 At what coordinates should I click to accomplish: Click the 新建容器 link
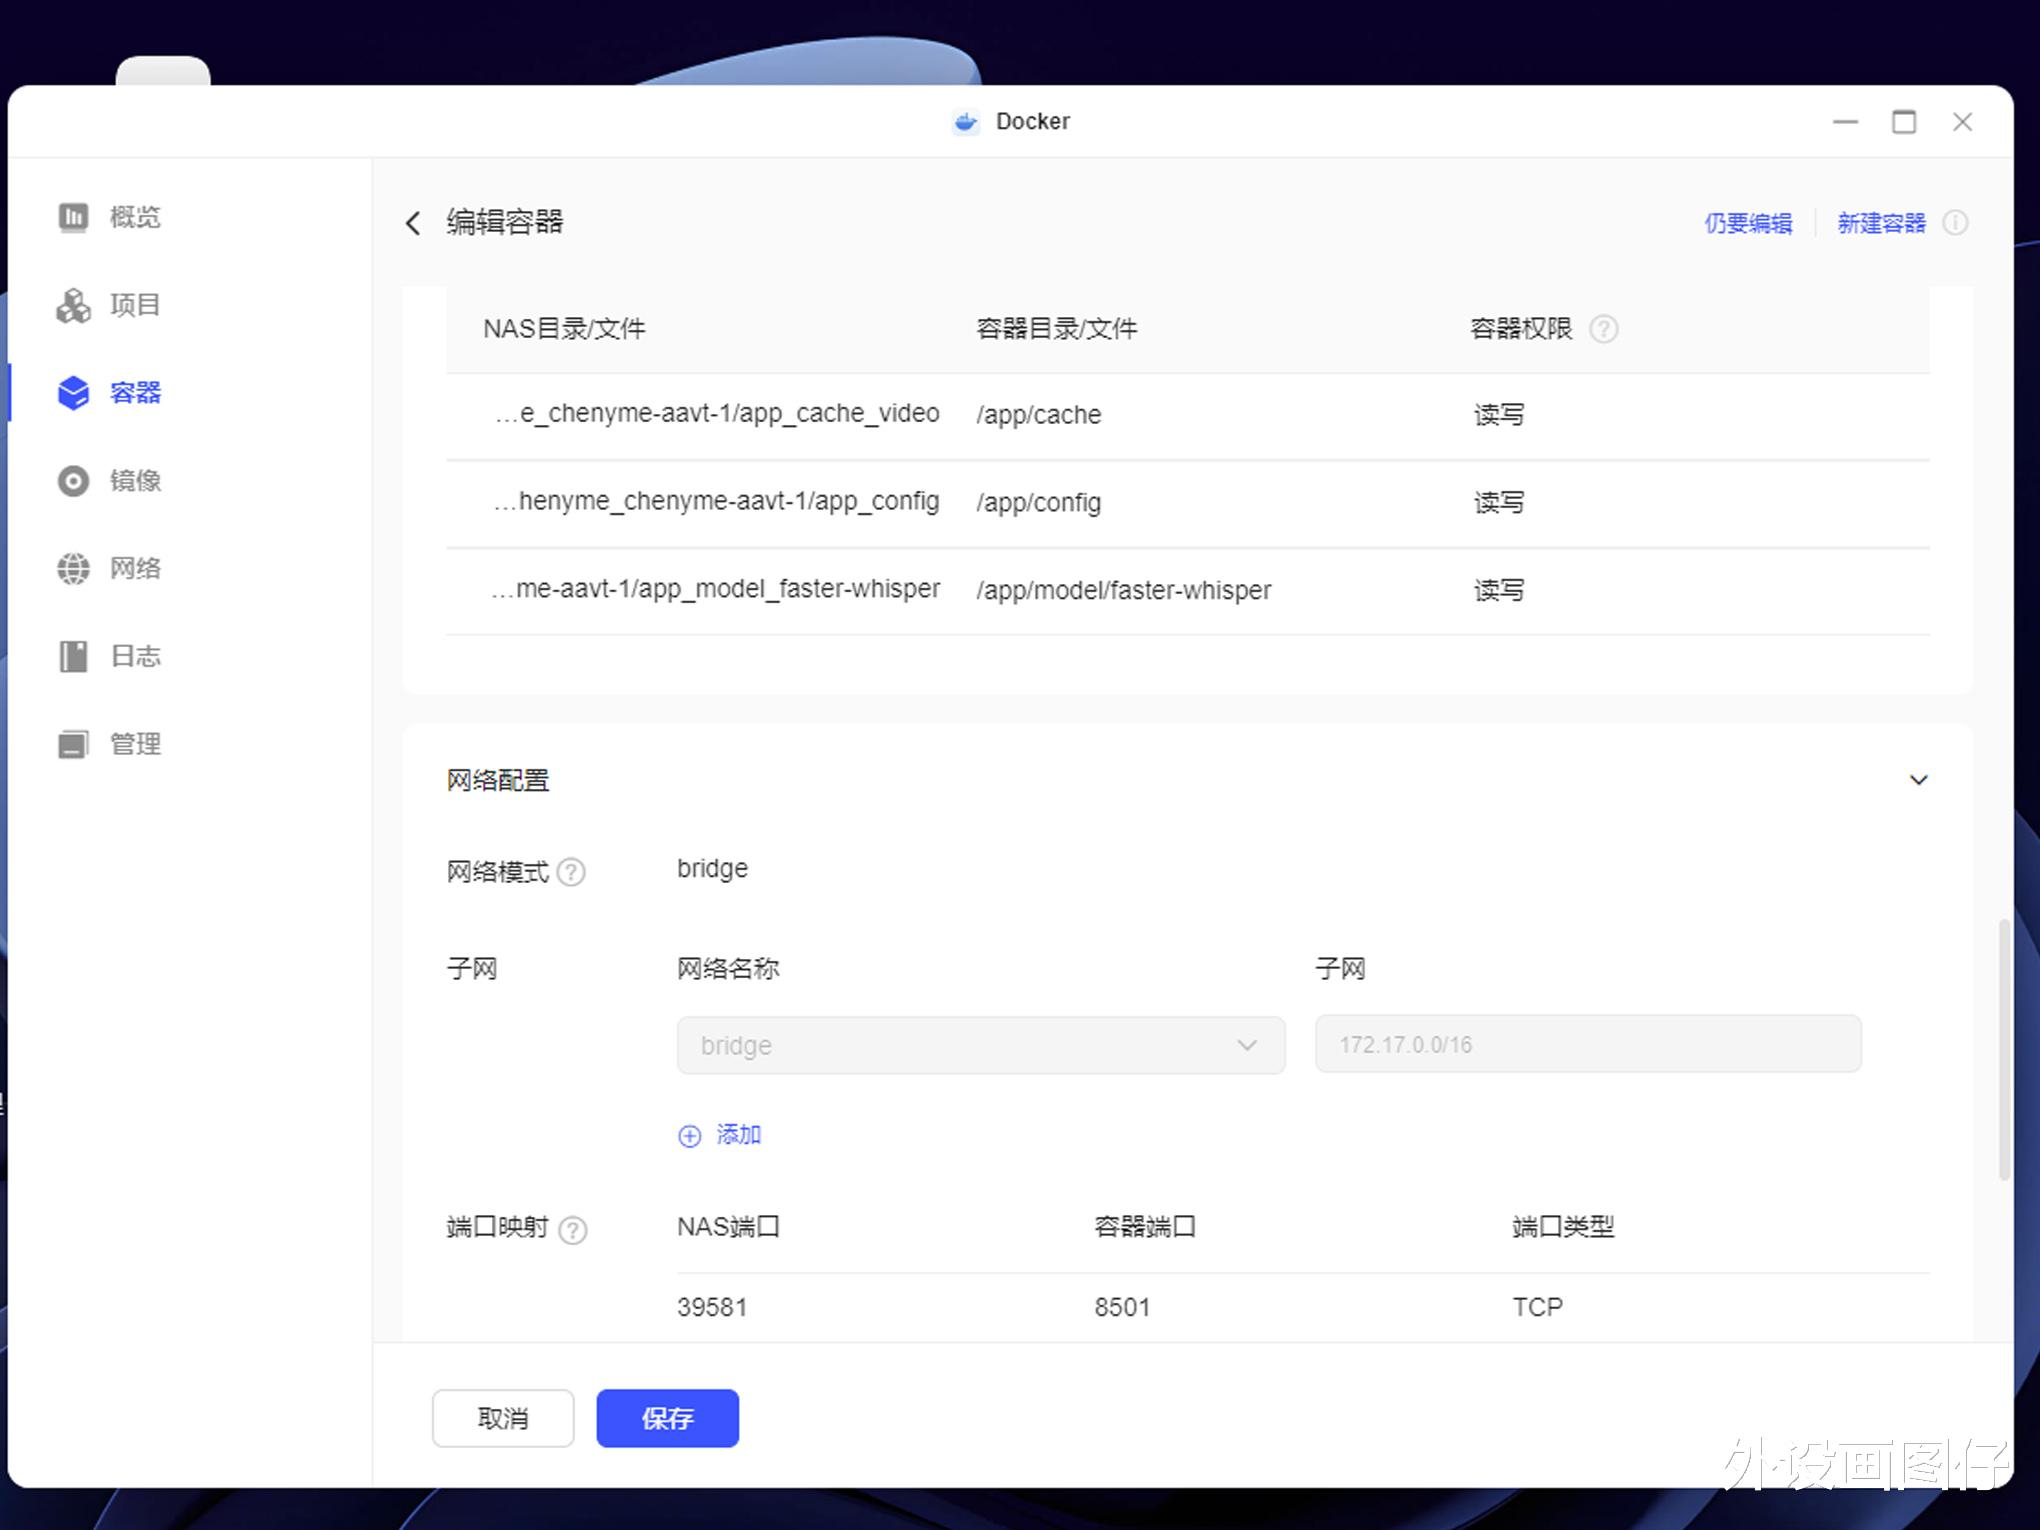[x=1880, y=223]
